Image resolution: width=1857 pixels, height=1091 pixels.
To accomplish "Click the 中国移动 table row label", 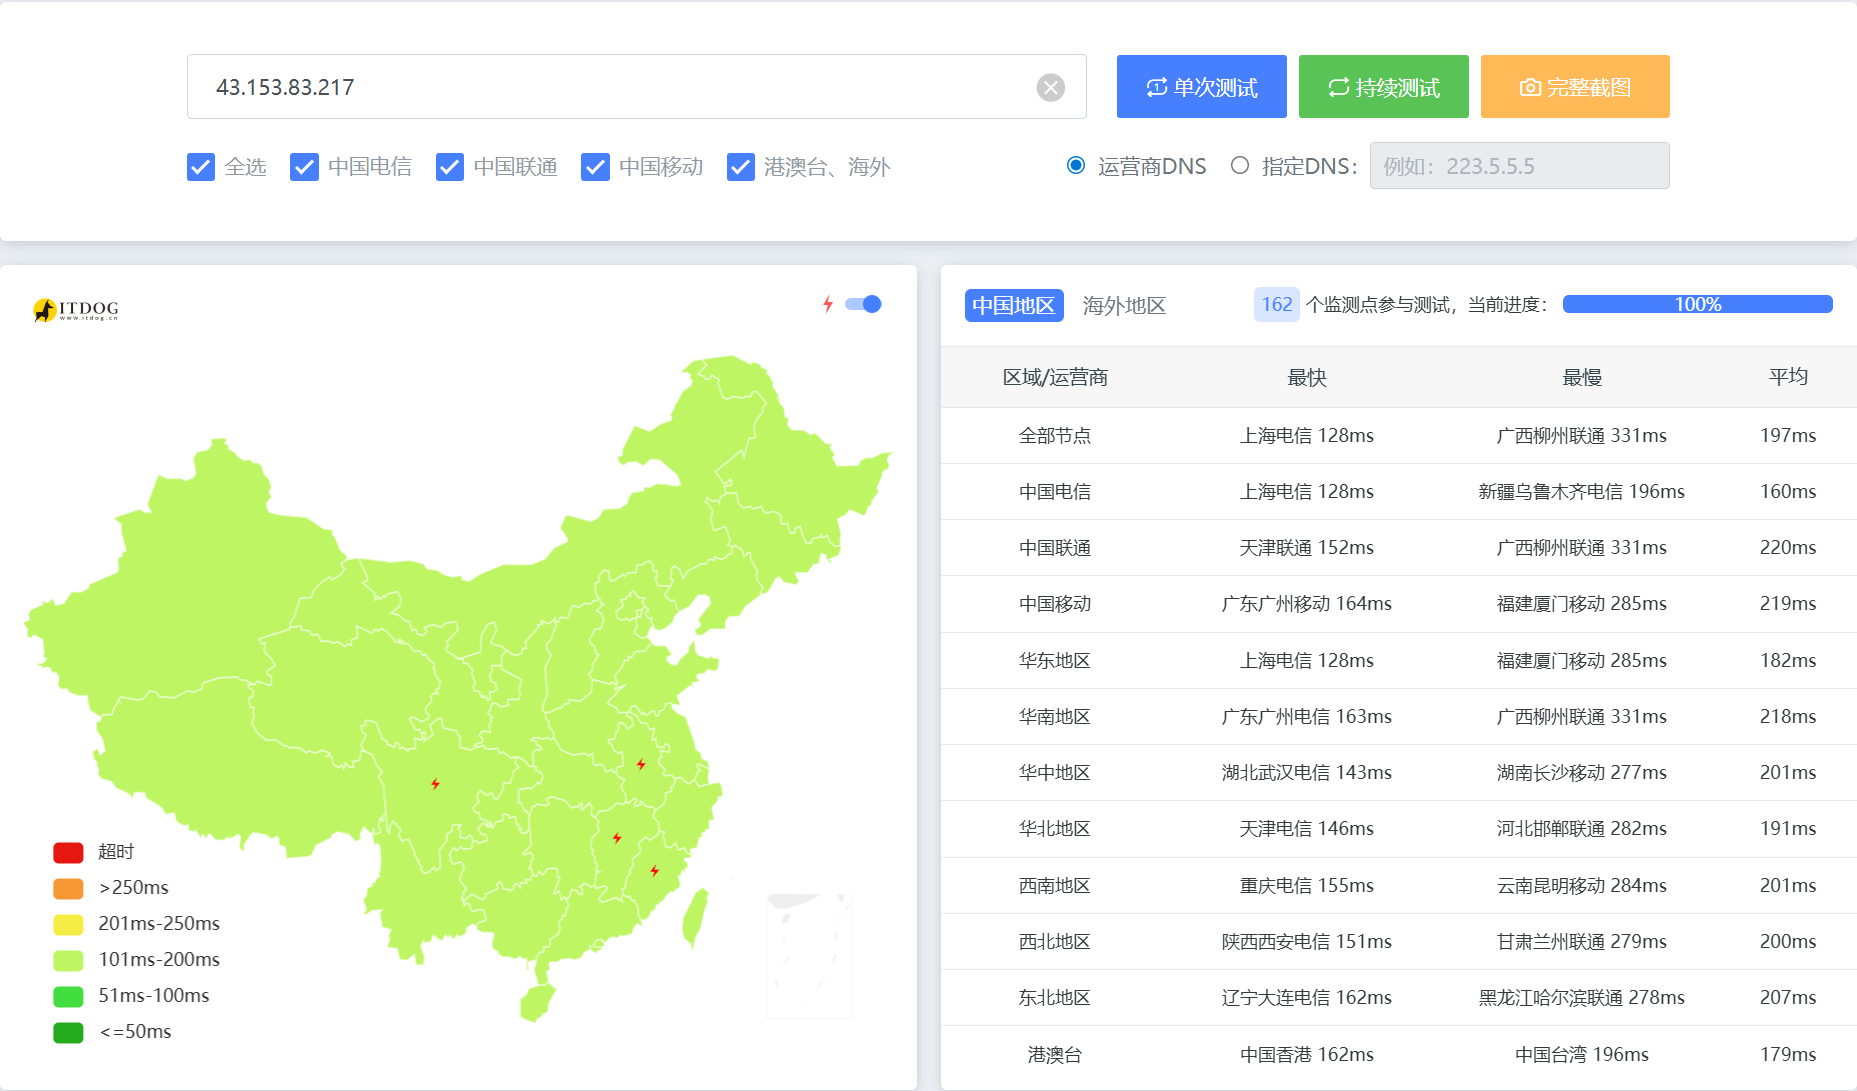I will [x=1055, y=604].
